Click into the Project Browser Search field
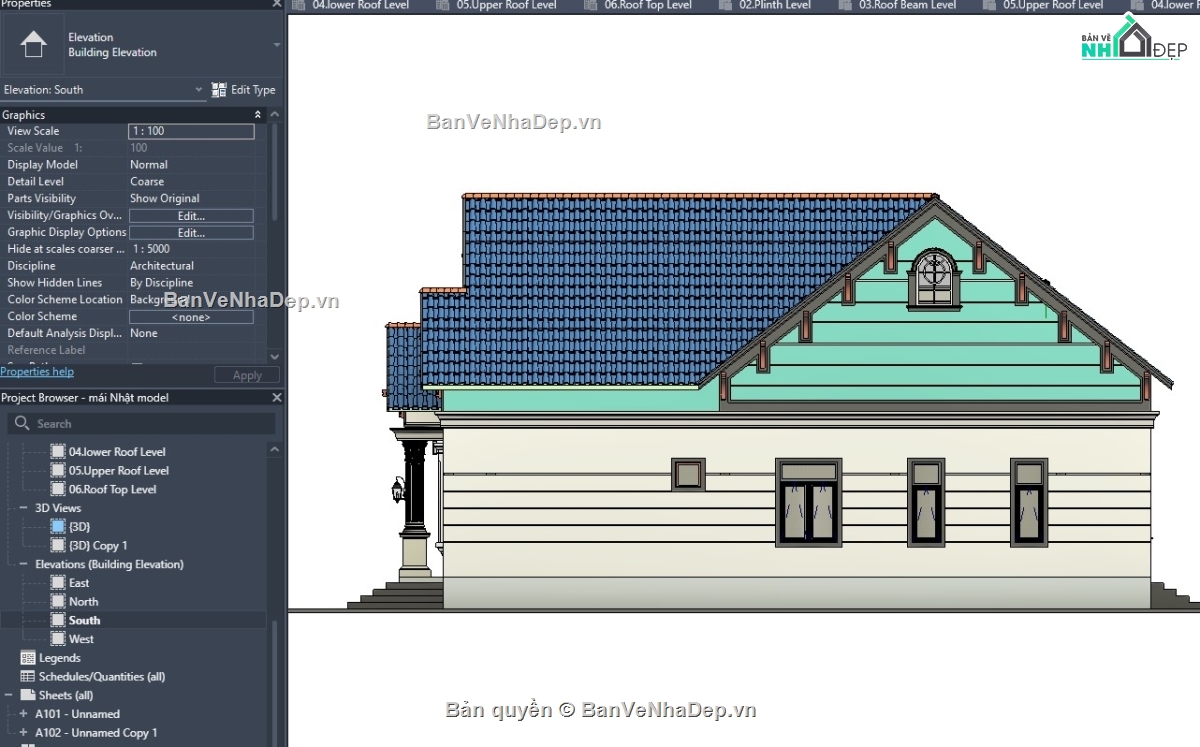 pyautogui.click(x=140, y=423)
